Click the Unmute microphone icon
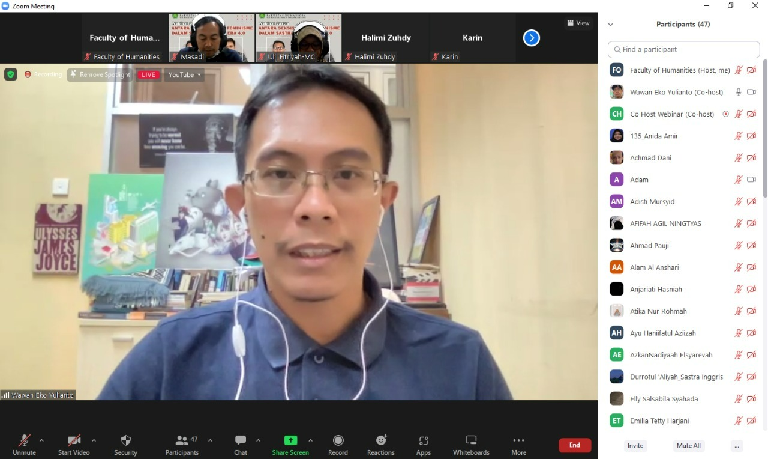The width and height of the screenshot is (768, 459). point(24,440)
